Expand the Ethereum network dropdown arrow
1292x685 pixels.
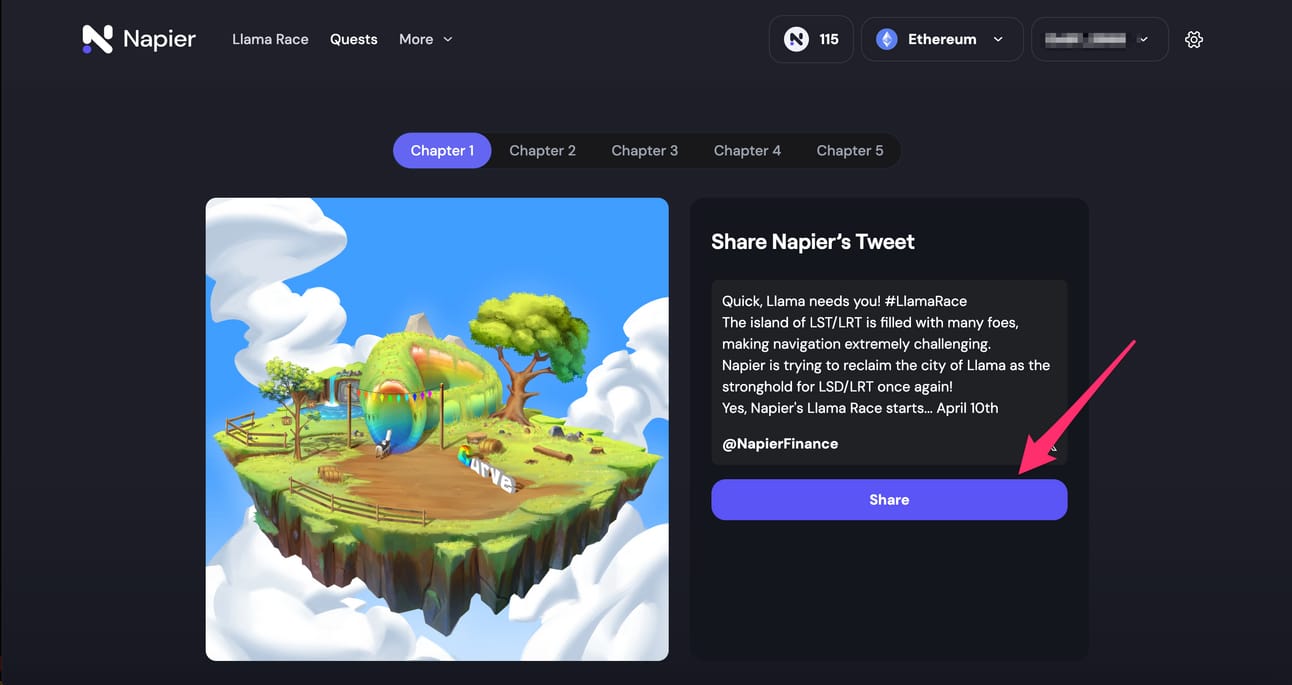click(998, 39)
